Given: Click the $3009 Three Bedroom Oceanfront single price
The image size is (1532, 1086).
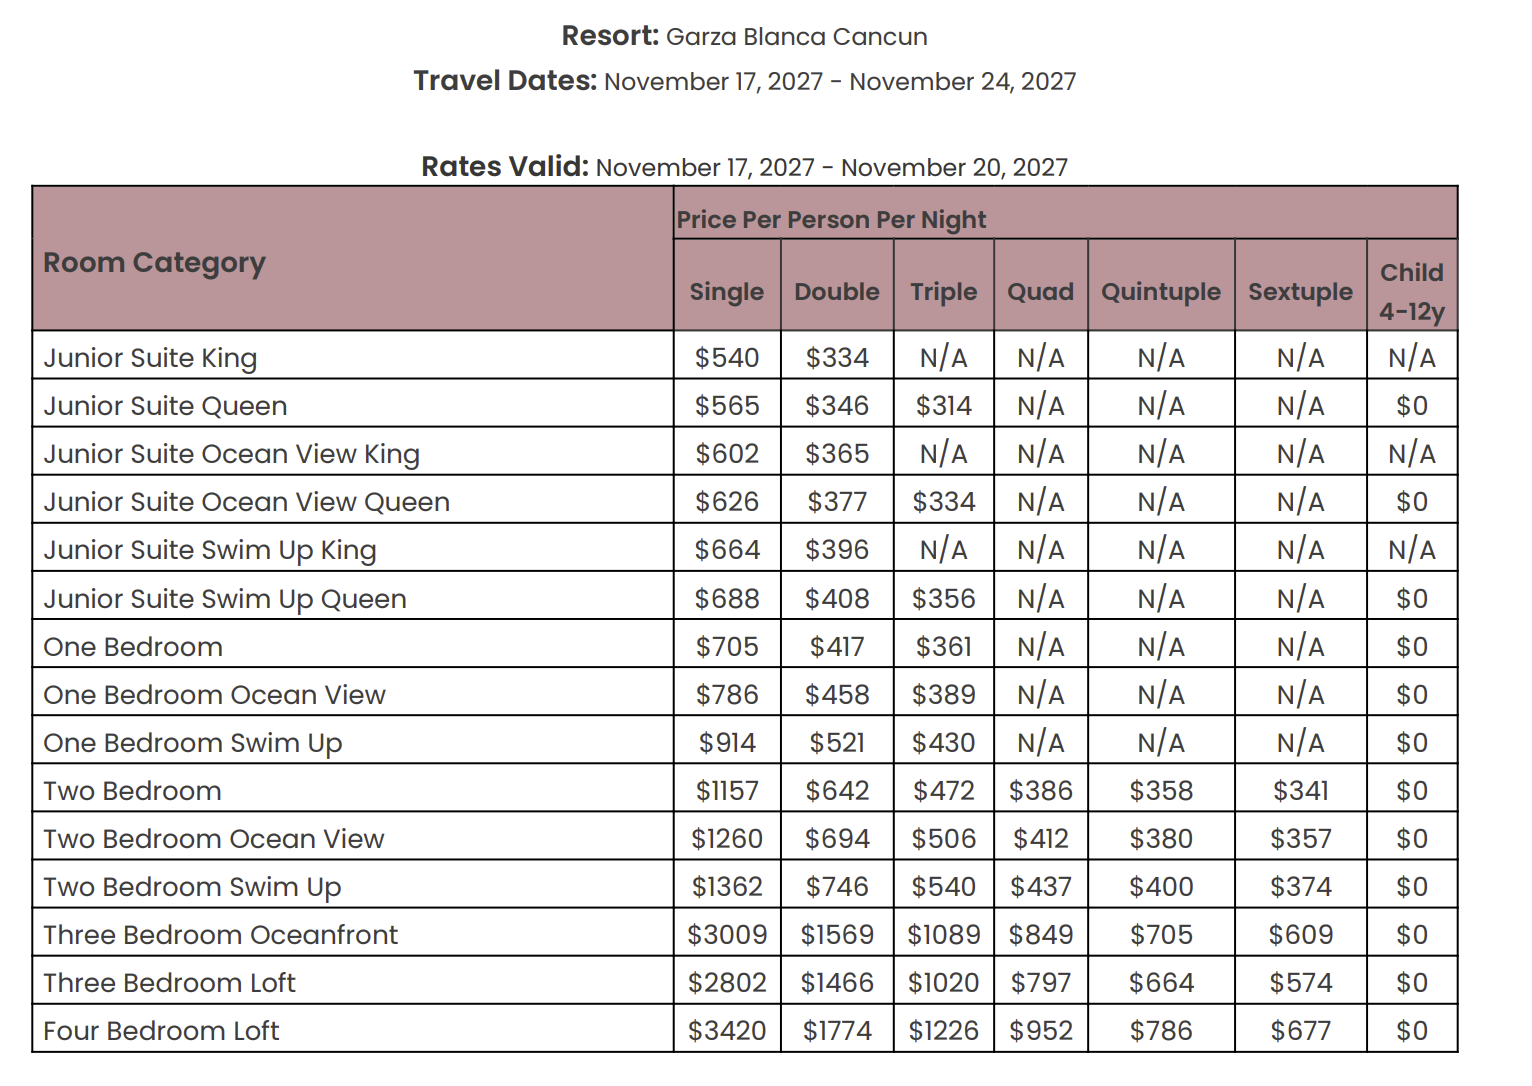Looking at the screenshot, I should pos(727,934).
